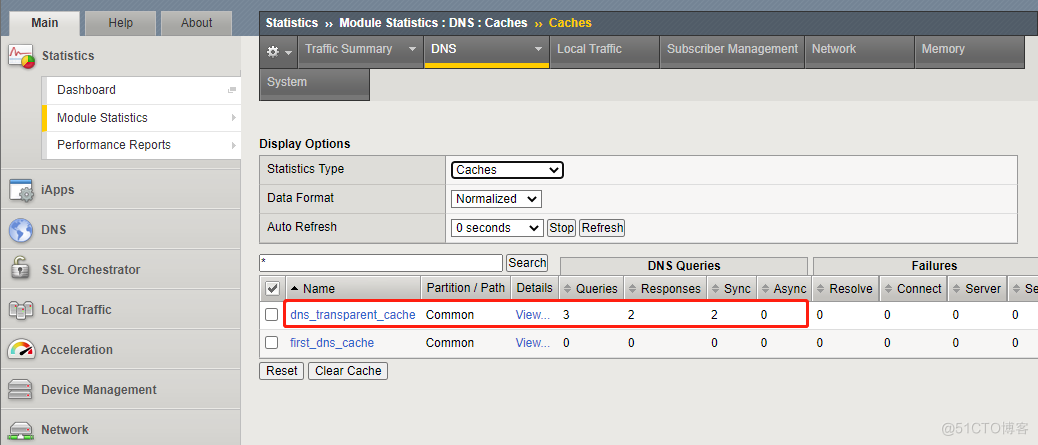Click the cache name search field
This screenshot has width=1038, height=445.
pyautogui.click(x=380, y=263)
